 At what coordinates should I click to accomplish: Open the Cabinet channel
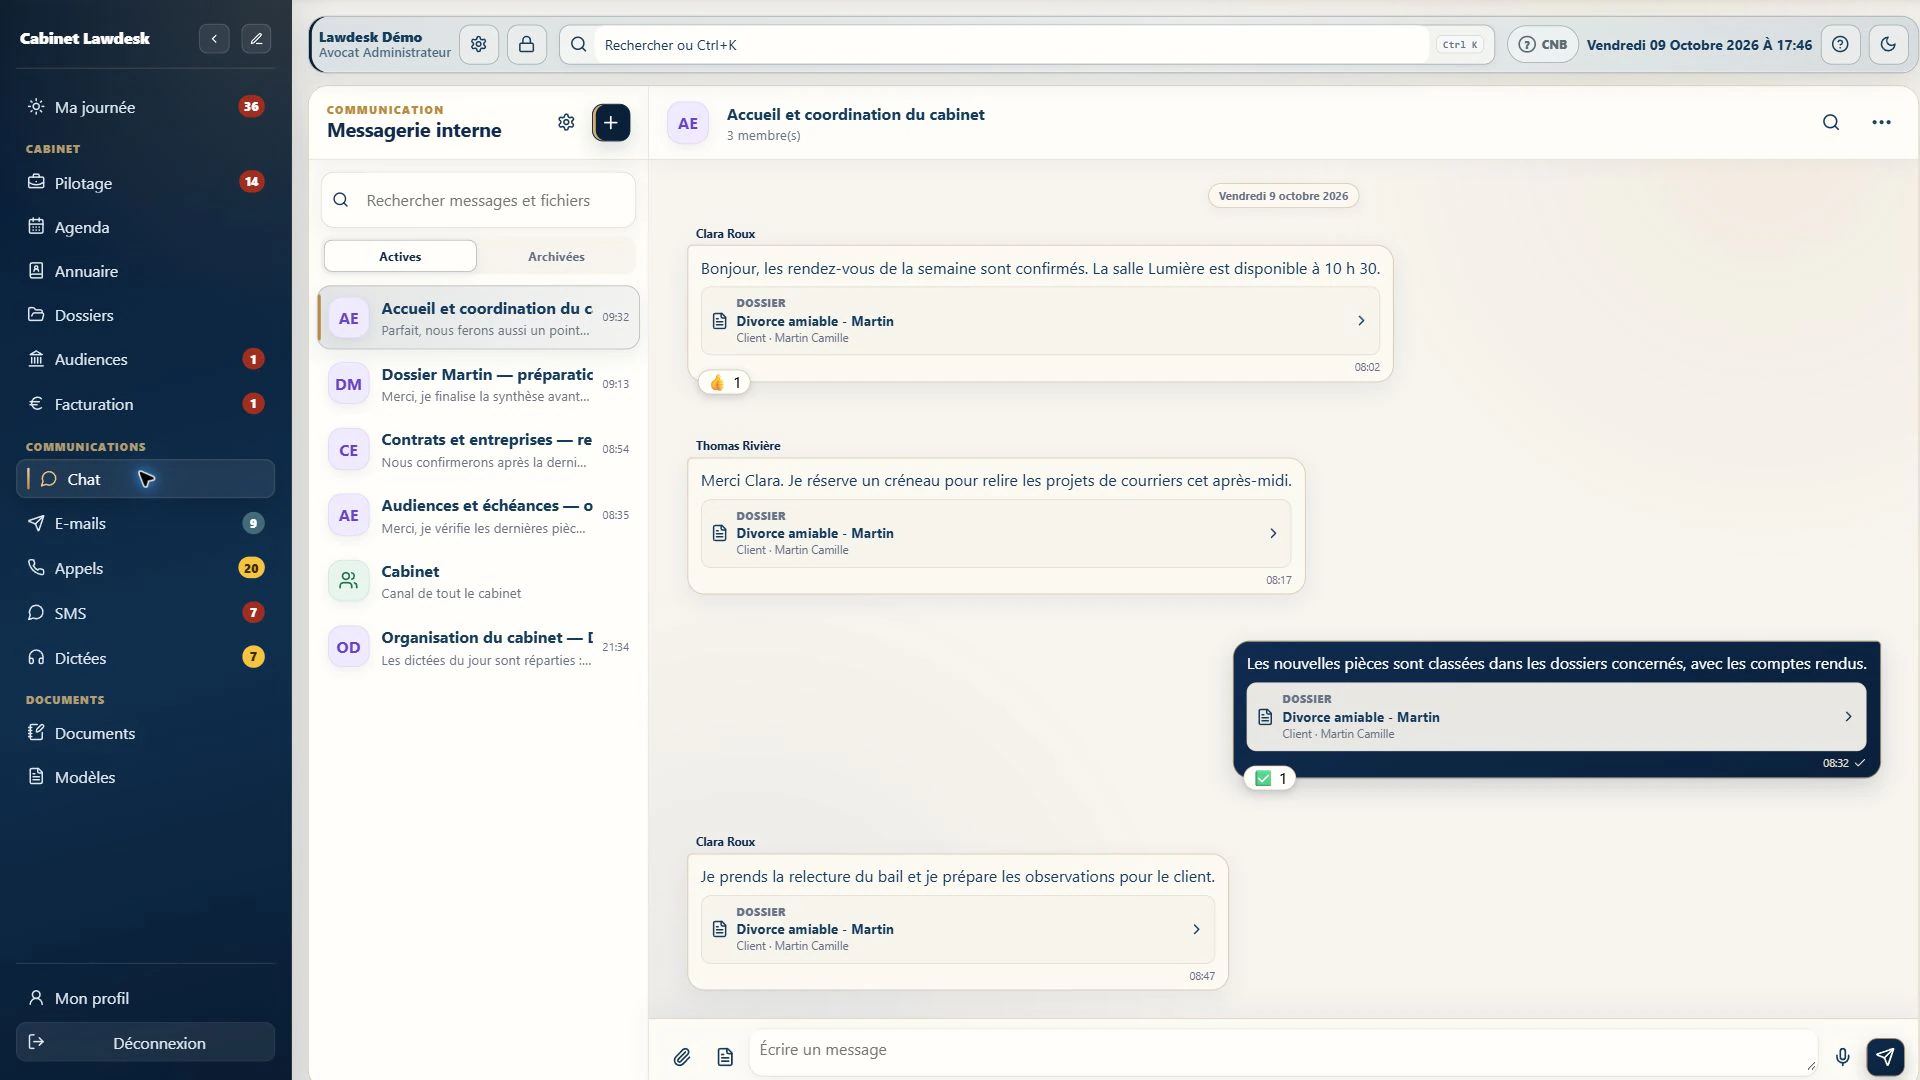tap(479, 582)
